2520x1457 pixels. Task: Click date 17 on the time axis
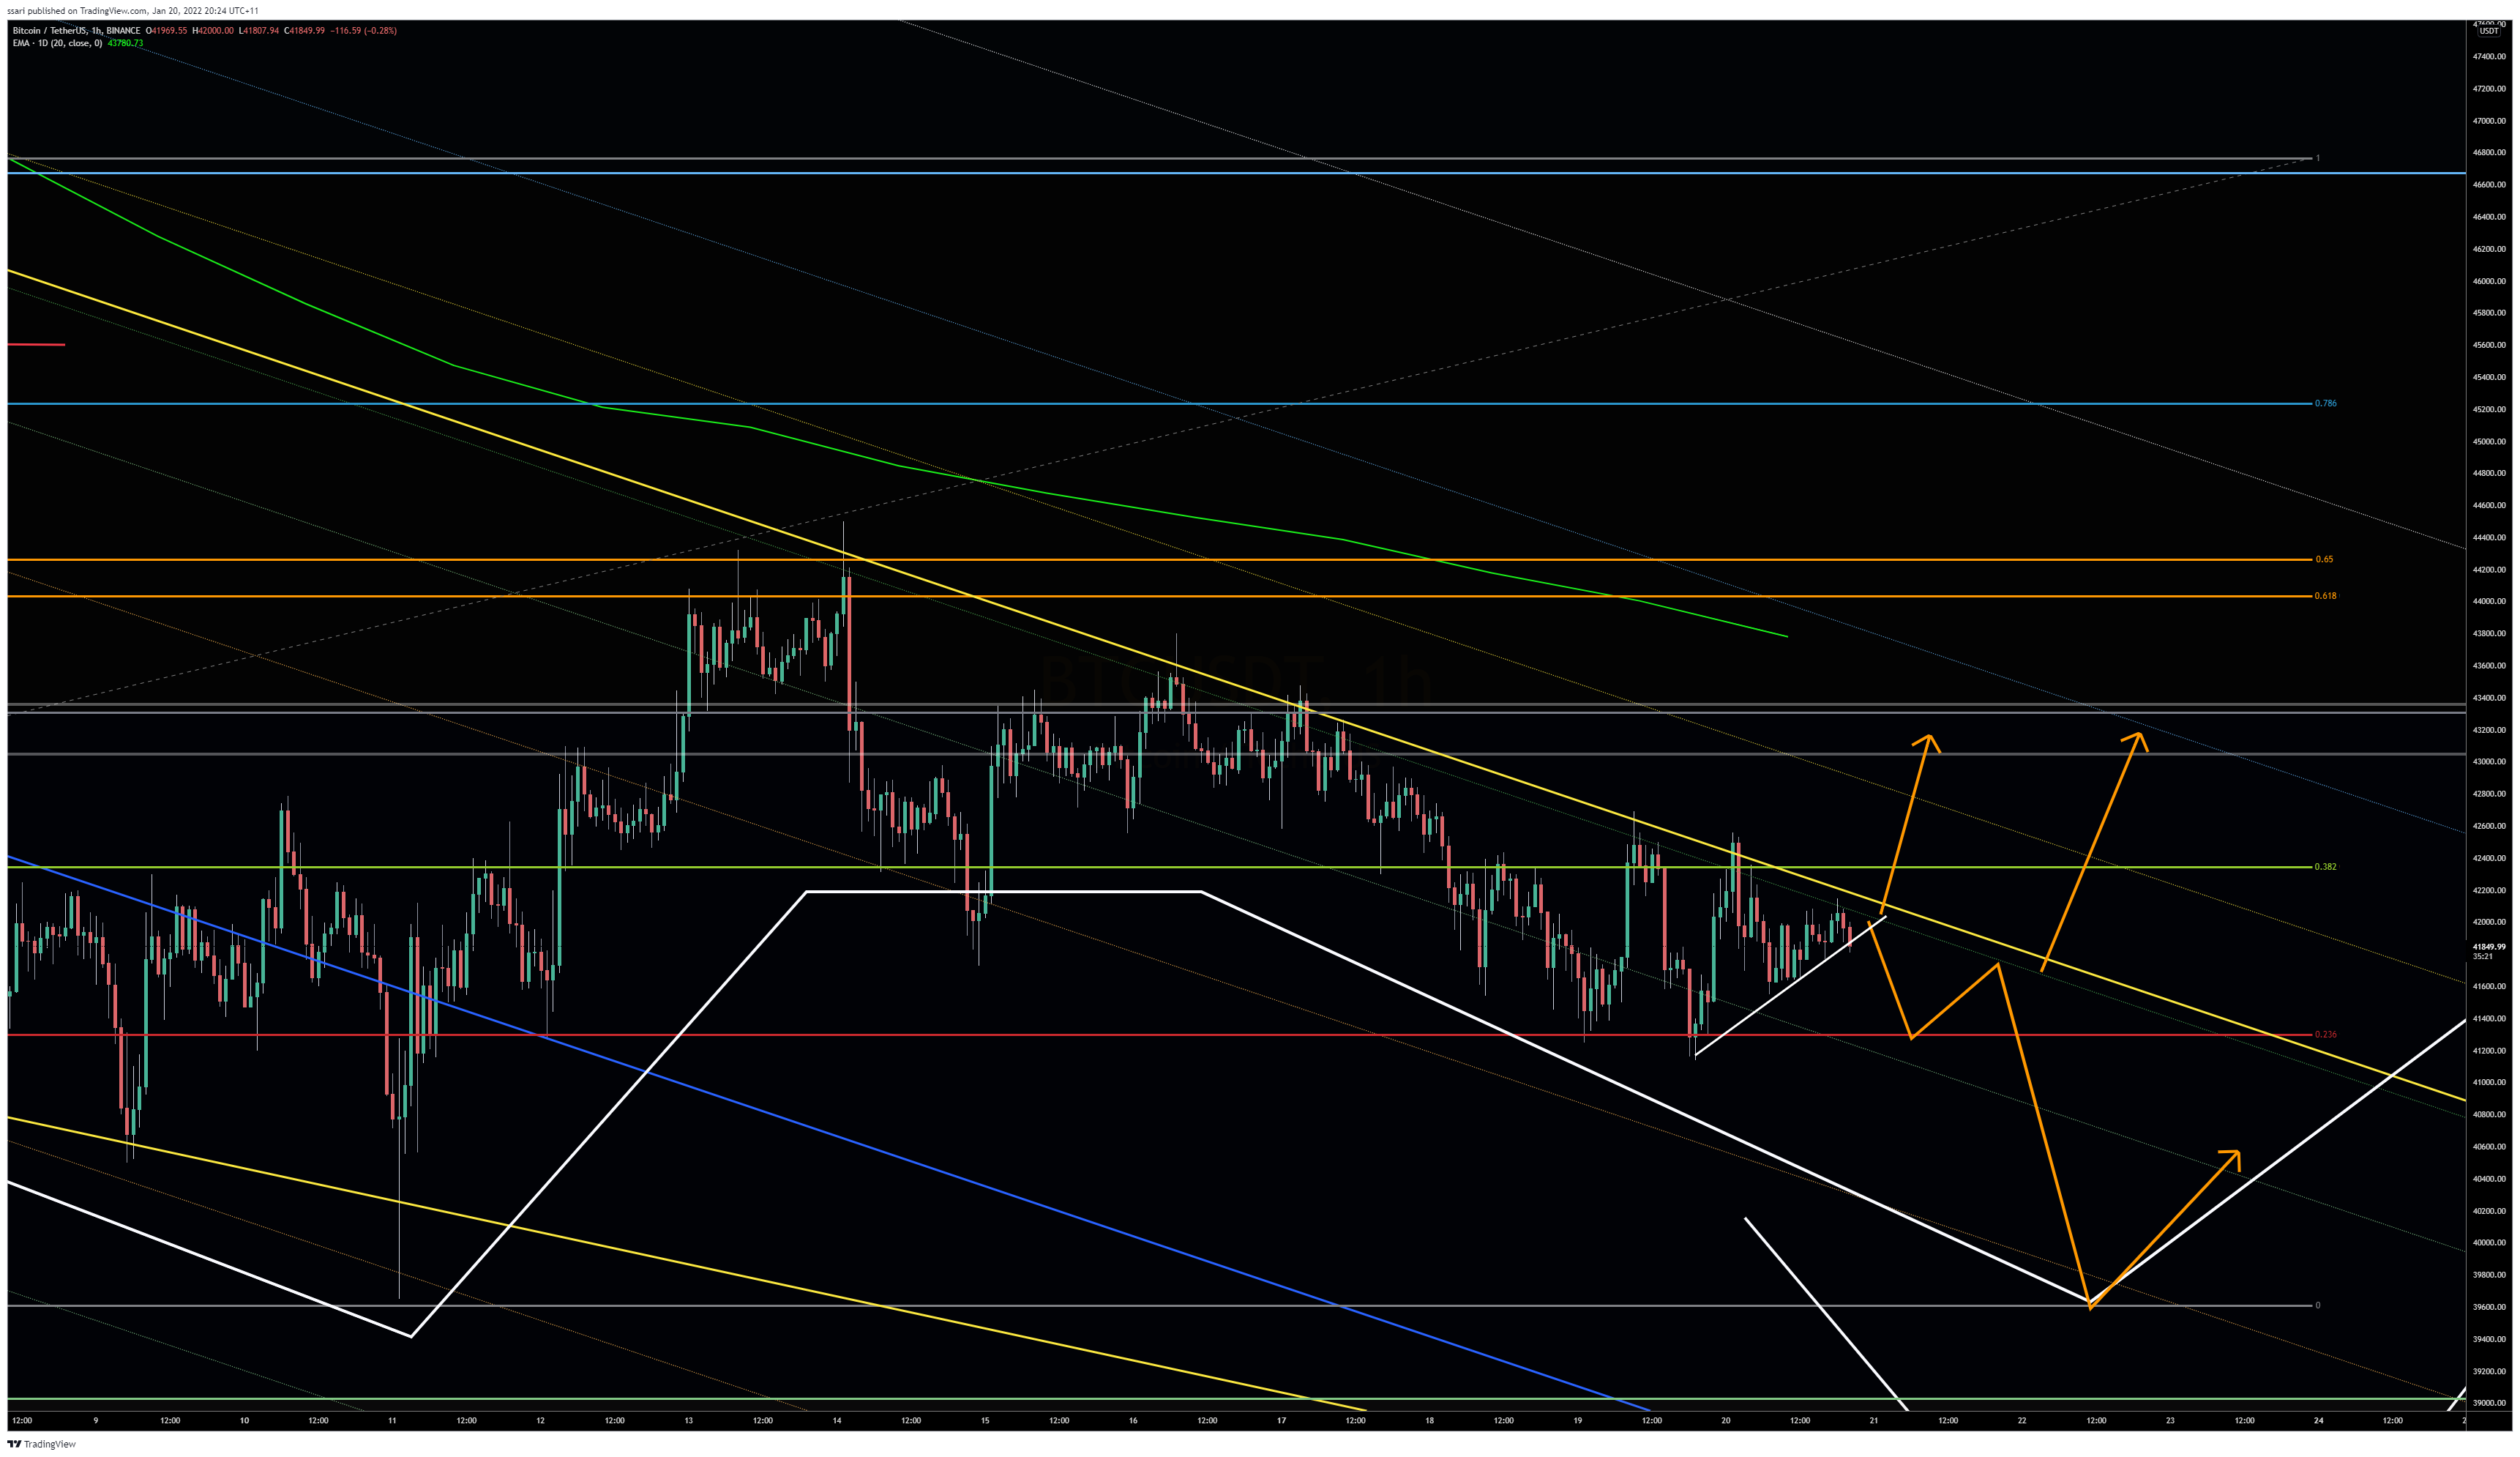[x=1281, y=1420]
